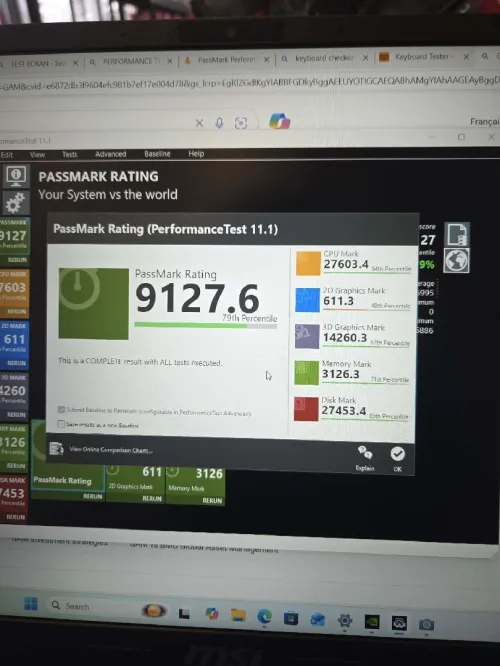Click the green stopwatch PassMark Rating icon
Screen dimensions: 500x666
(93, 304)
